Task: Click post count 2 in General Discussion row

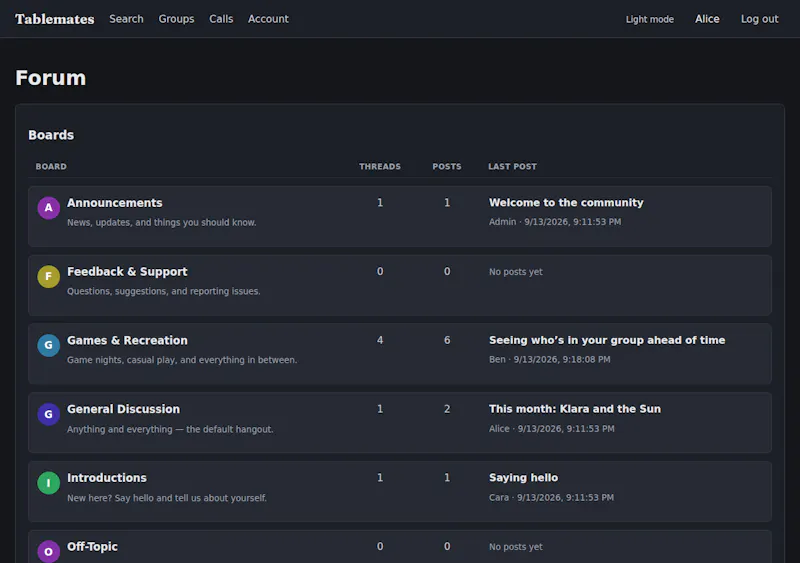Action: pos(447,409)
